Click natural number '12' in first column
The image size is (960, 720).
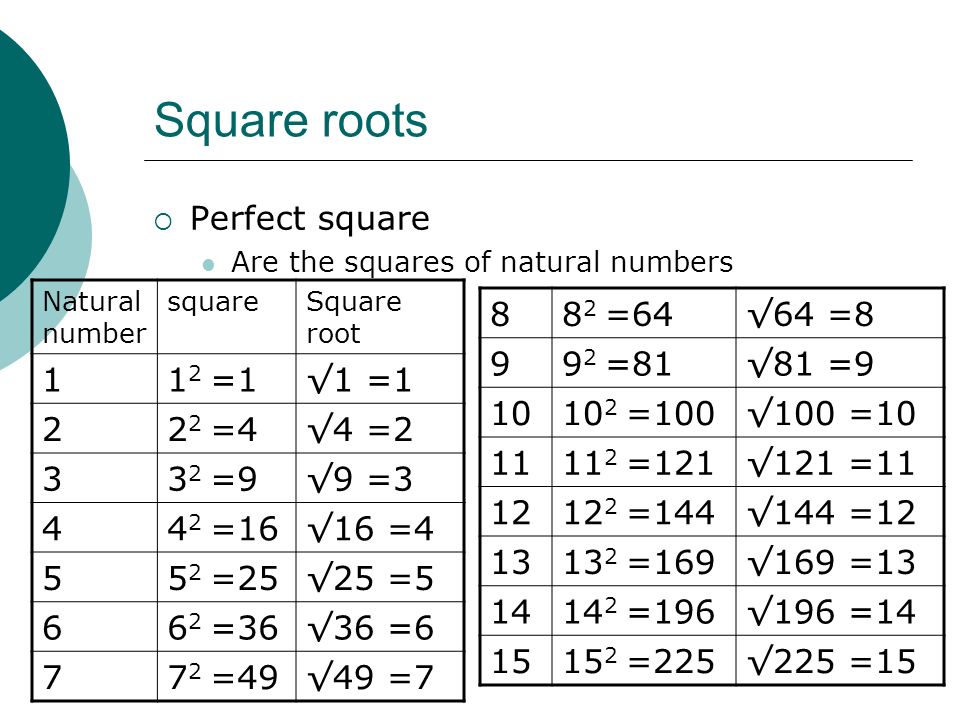[x=516, y=512]
